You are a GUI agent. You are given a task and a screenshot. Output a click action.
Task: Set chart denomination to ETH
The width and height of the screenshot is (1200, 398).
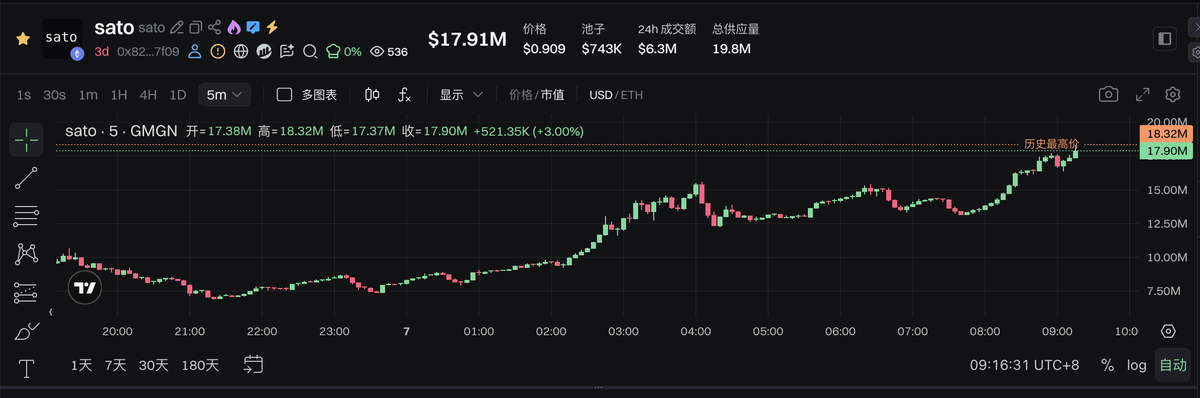click(x=632, y=95)
